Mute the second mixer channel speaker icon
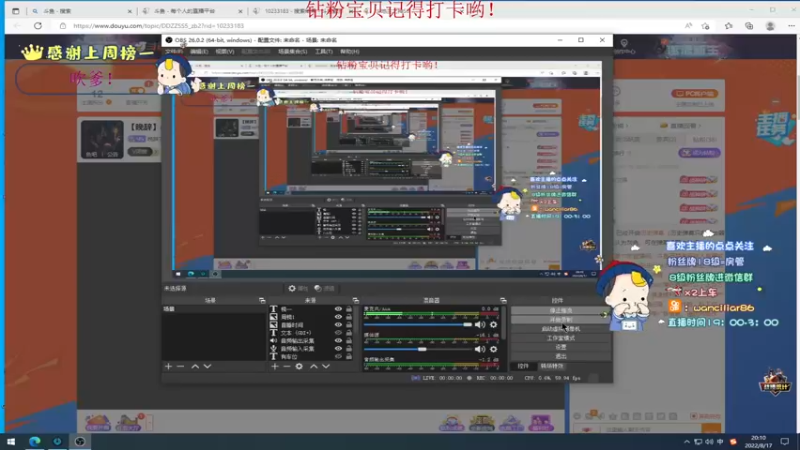Image resolution: width=800 pixels, height=450 pixels. (480, 349)
